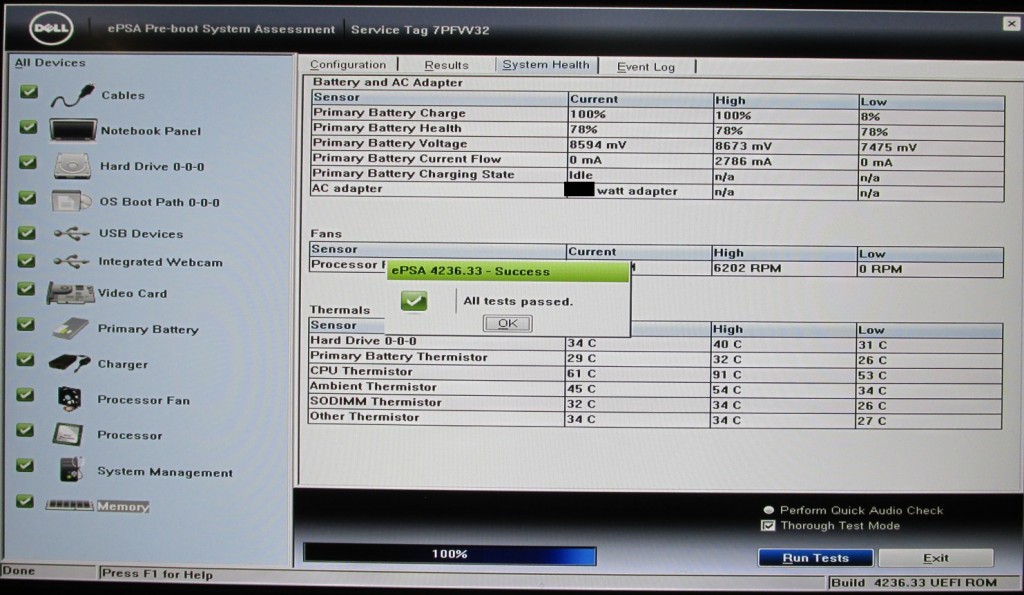Click the 91 C CPU high value
Viewport: 1024px width, 595px height.
727,375
